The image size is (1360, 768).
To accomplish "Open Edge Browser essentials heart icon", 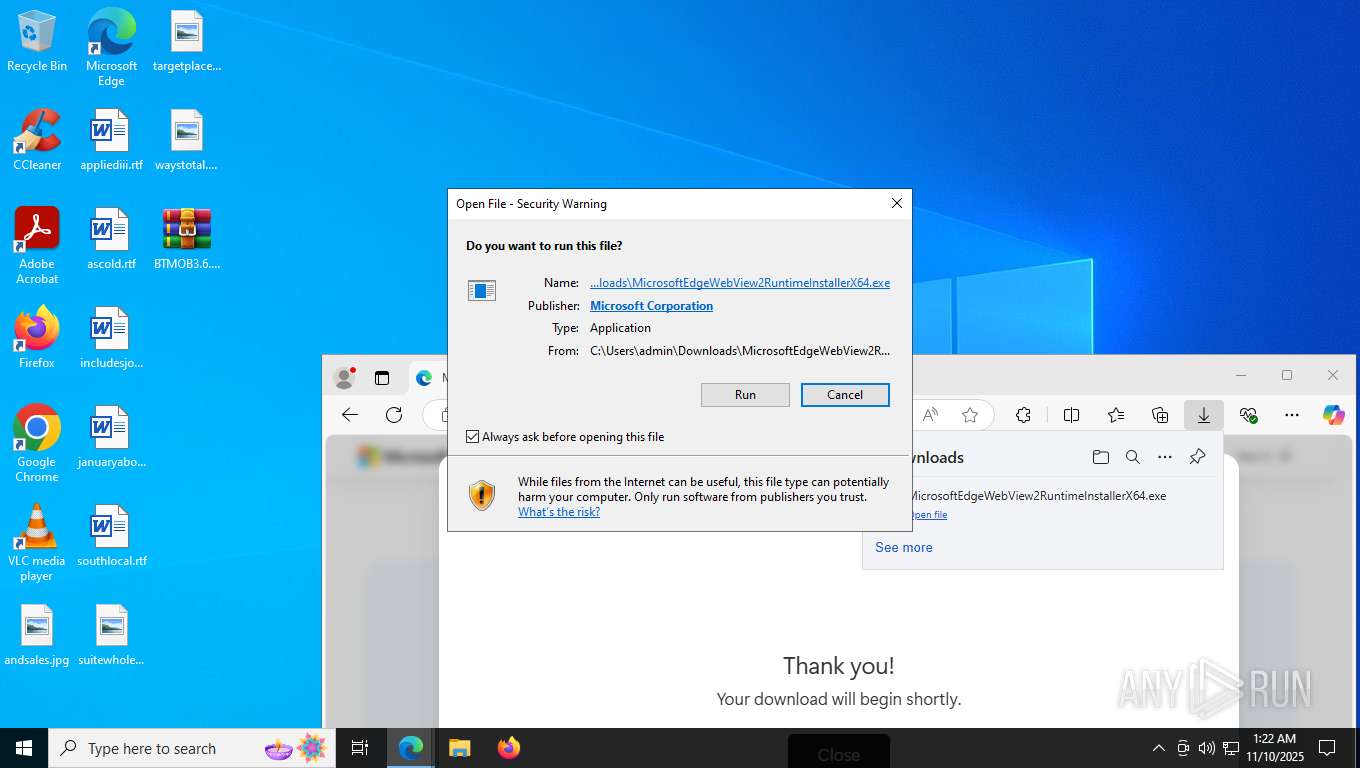I will coord(1248,415).
